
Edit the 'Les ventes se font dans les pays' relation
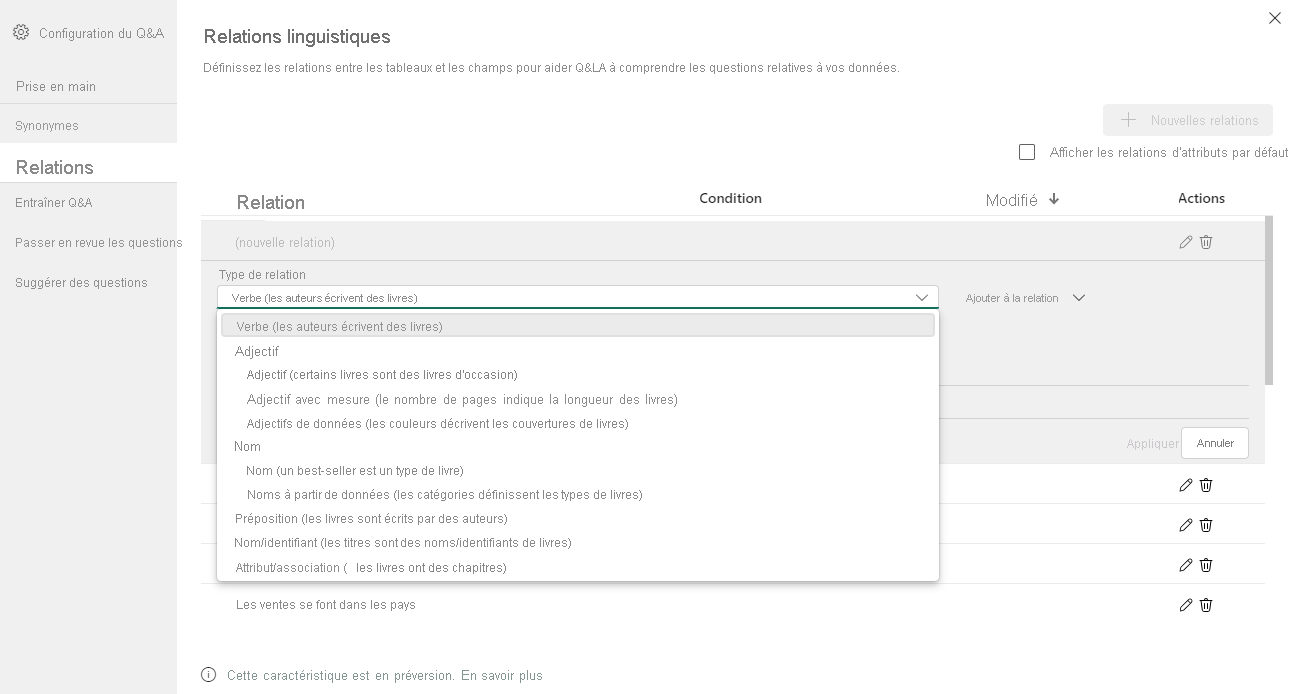pos(1186,605)
